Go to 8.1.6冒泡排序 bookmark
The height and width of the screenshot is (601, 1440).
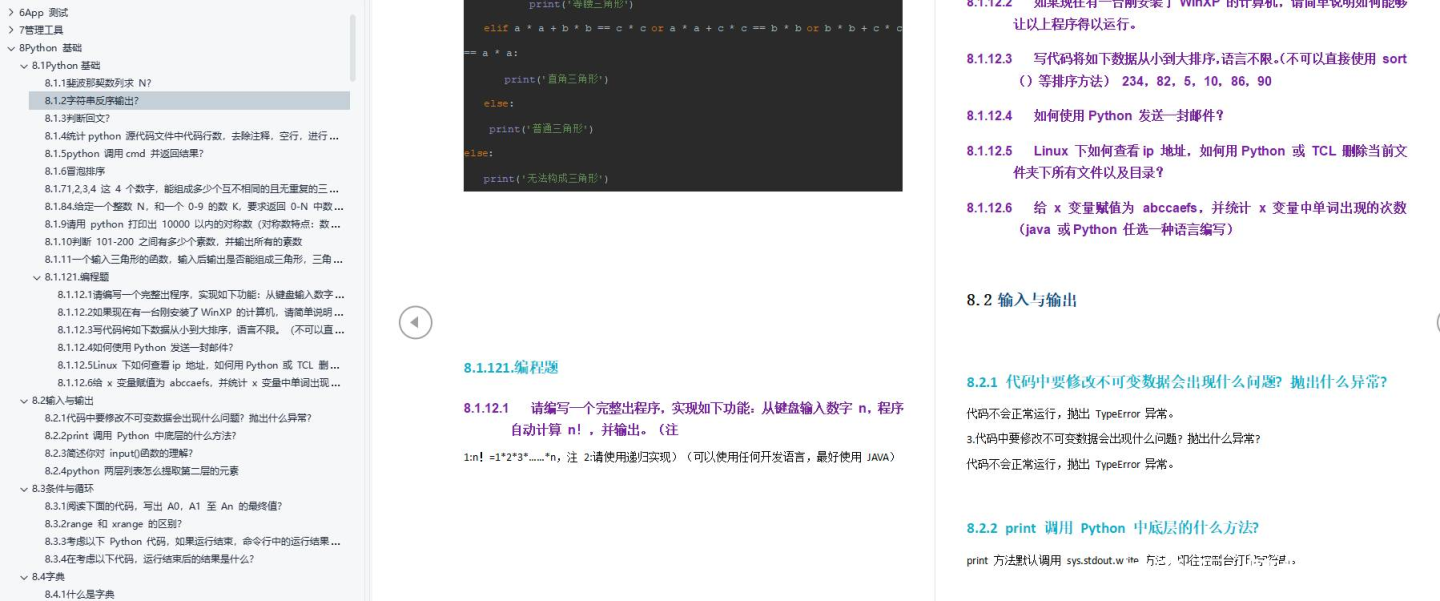click(x=75, y=171)
